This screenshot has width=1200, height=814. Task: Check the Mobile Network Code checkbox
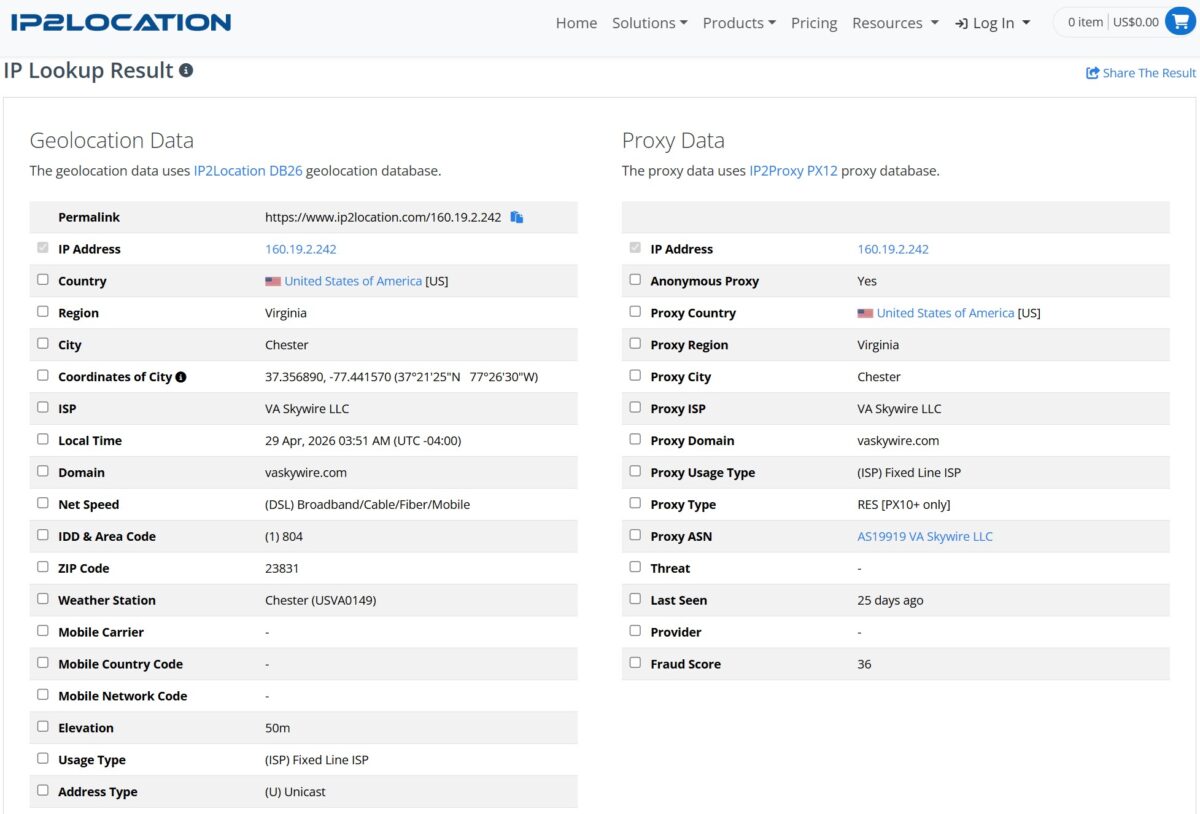point(43,695)
